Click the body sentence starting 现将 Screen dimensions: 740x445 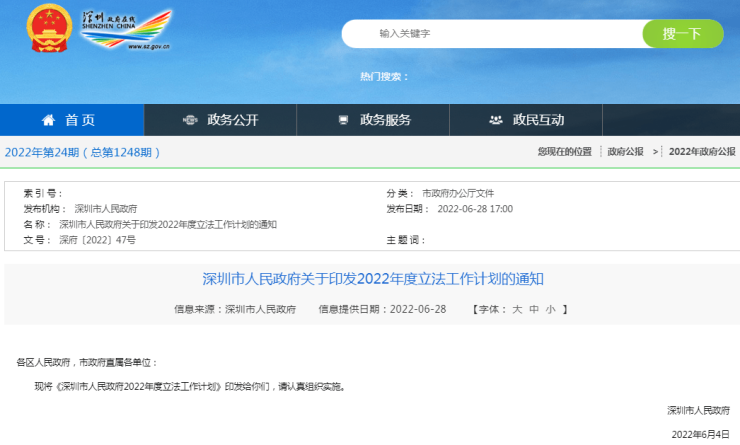pyautogui.click(x=190, y=386)
